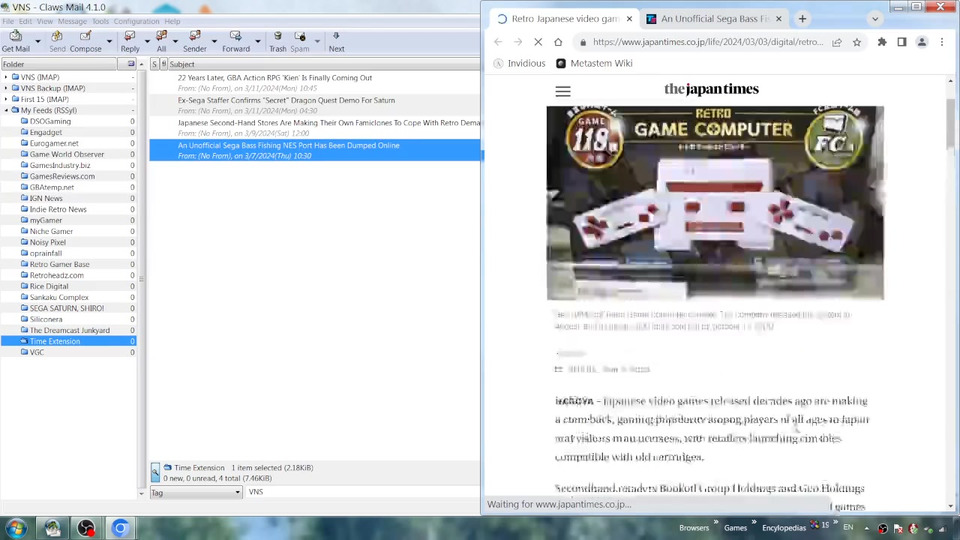Screen dimensions: 960x540
Task: Open Japan Times hamburger menu
Action: pos(563,91)
